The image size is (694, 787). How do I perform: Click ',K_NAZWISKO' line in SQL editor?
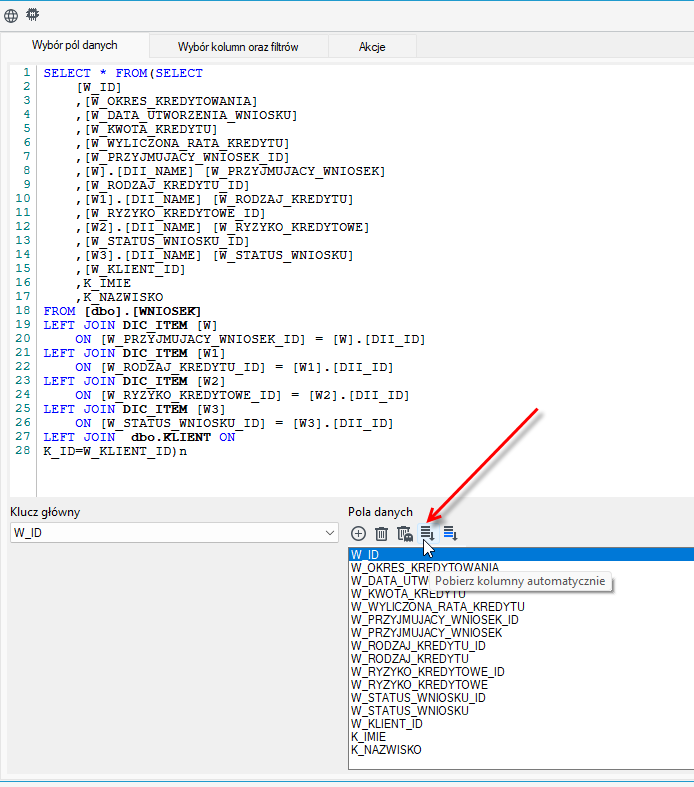pyautogui.click(x=119, y=297)
